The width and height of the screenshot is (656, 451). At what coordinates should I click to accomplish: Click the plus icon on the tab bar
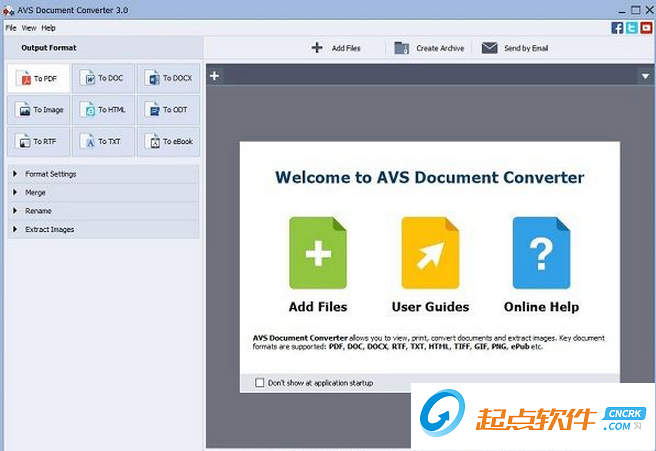click(x=215, y=76)
